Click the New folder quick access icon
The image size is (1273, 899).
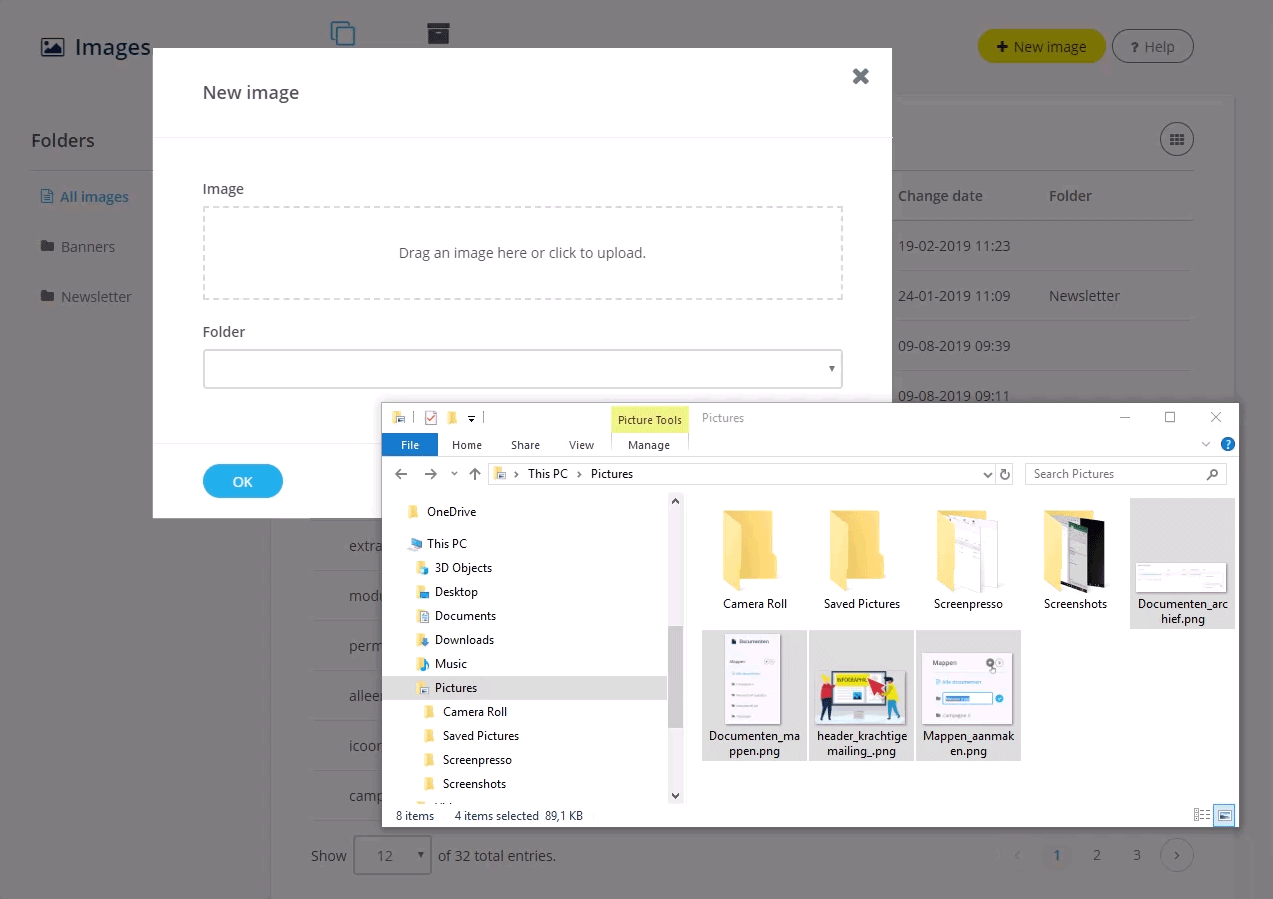[x=452, y=418]
